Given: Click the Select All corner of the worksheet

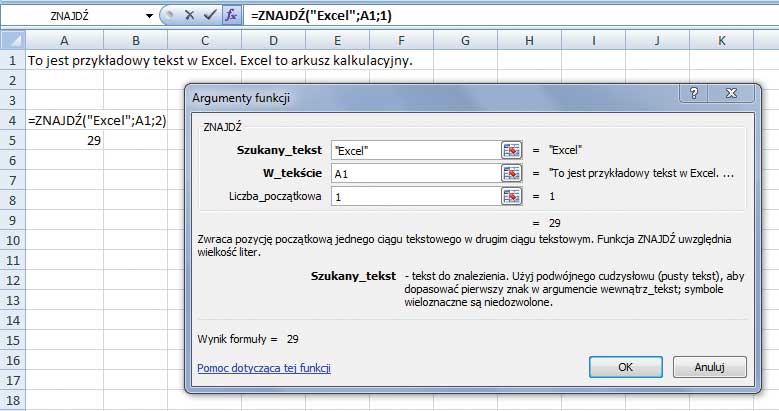Looking at the screenshot, I should (12, 40).
